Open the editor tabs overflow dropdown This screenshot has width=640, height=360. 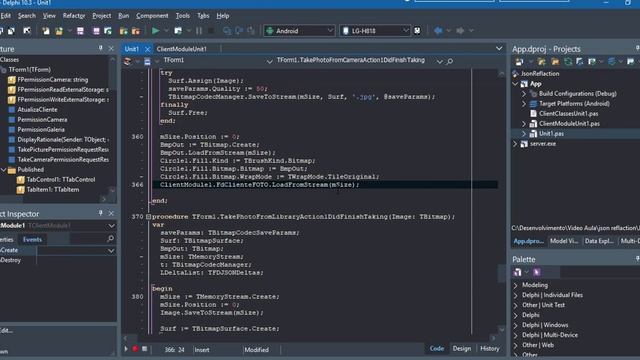pyautogui.click(x=499, y=49)
